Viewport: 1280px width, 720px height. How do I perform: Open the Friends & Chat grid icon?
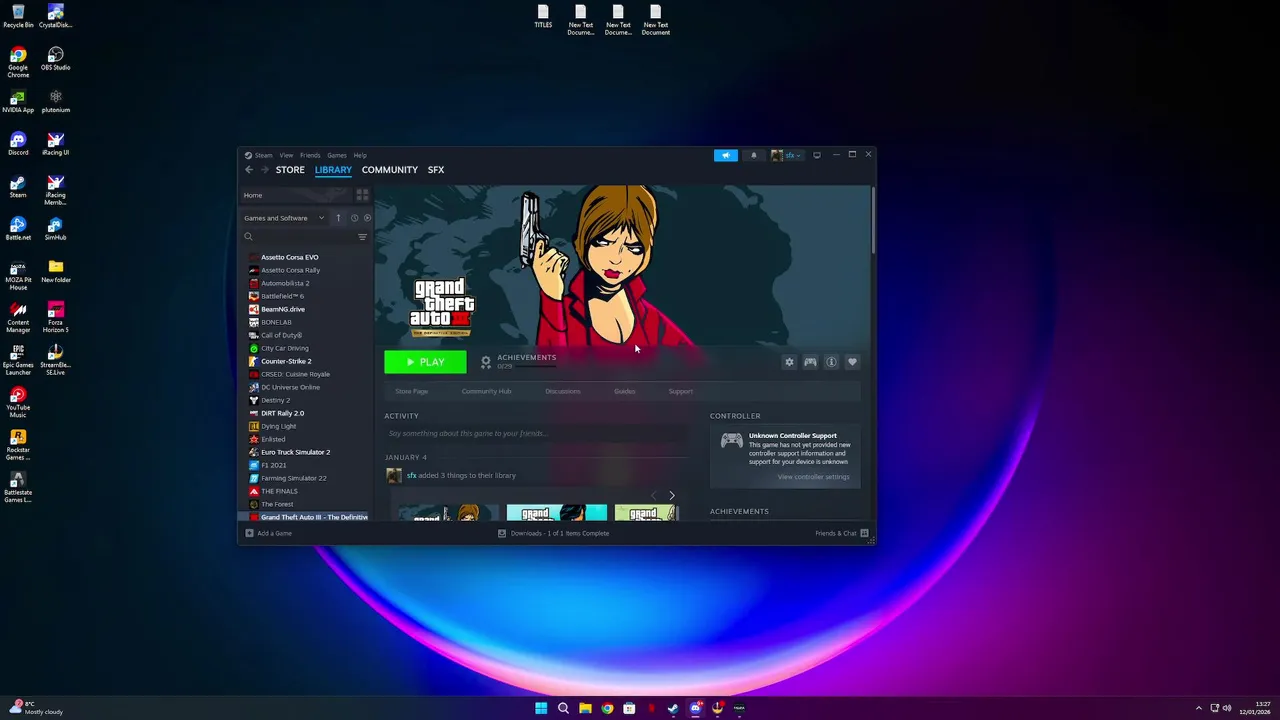864,533
